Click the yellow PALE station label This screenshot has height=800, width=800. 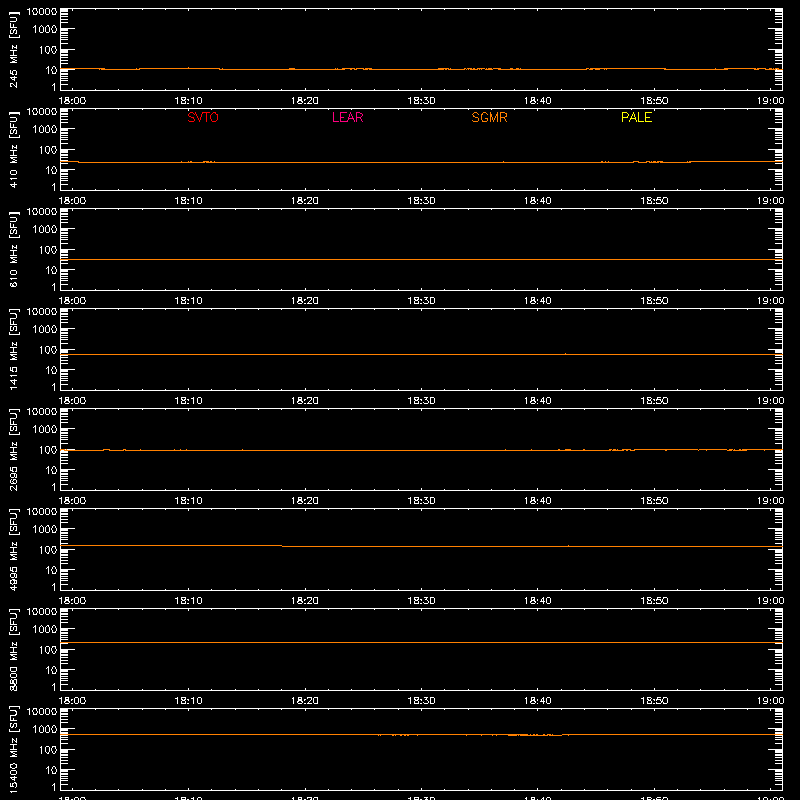coord(636,117)
